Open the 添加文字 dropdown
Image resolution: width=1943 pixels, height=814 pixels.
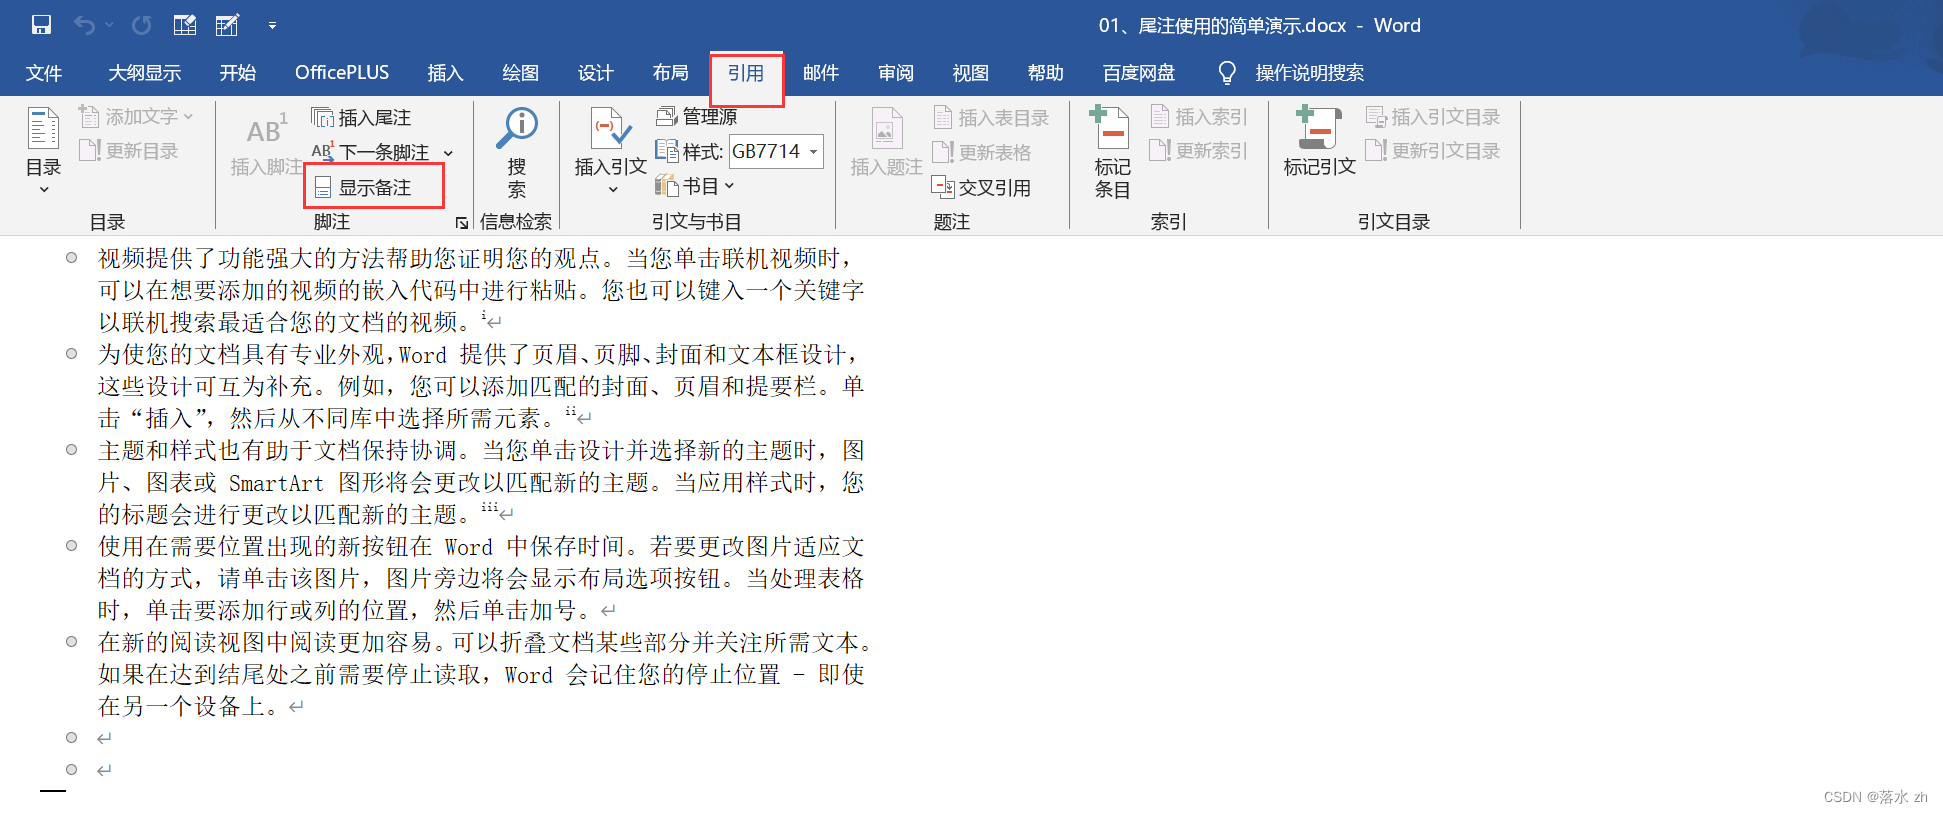137,117
